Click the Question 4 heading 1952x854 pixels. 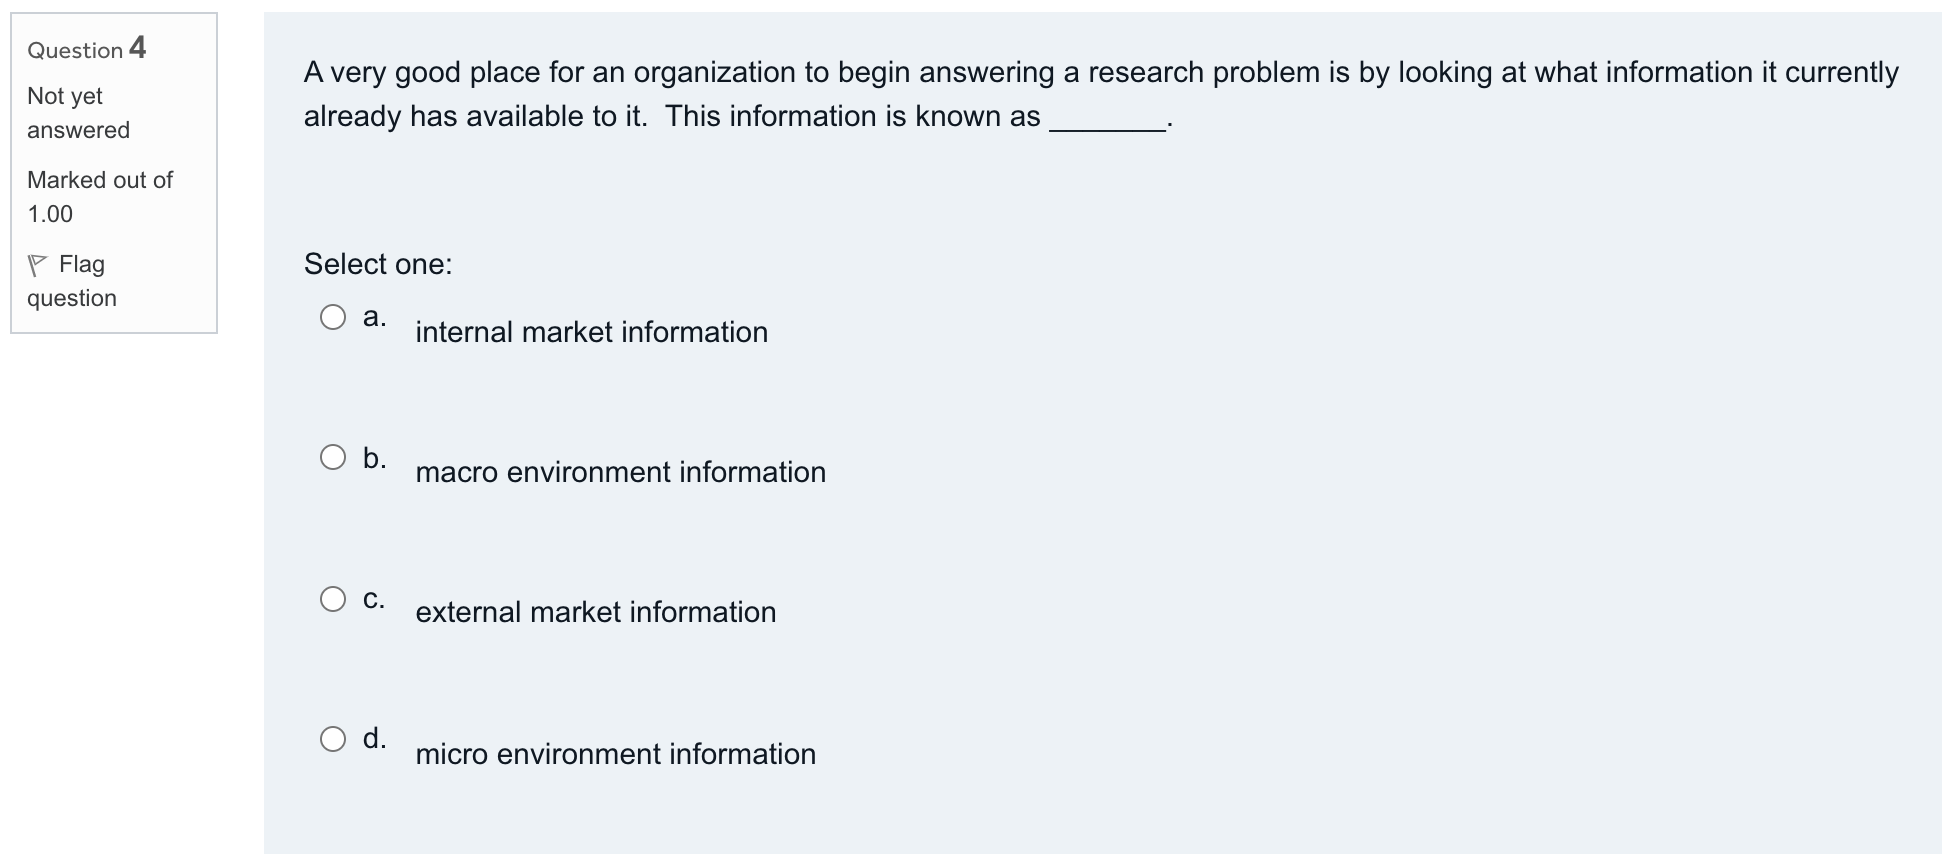pos(86,49)
